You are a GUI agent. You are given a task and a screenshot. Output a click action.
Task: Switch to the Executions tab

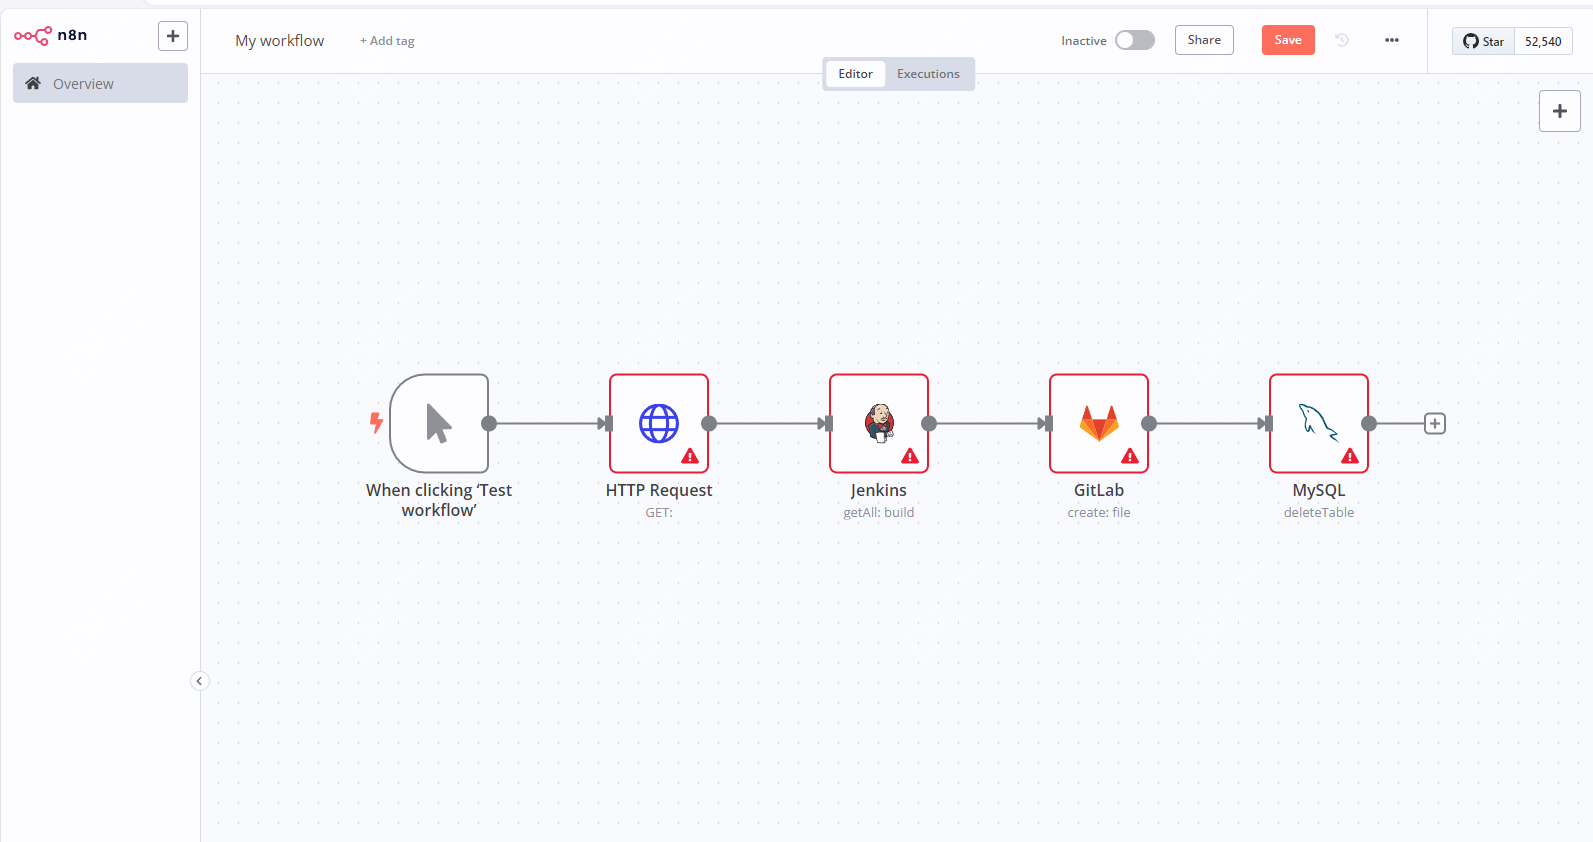point(927,74)
